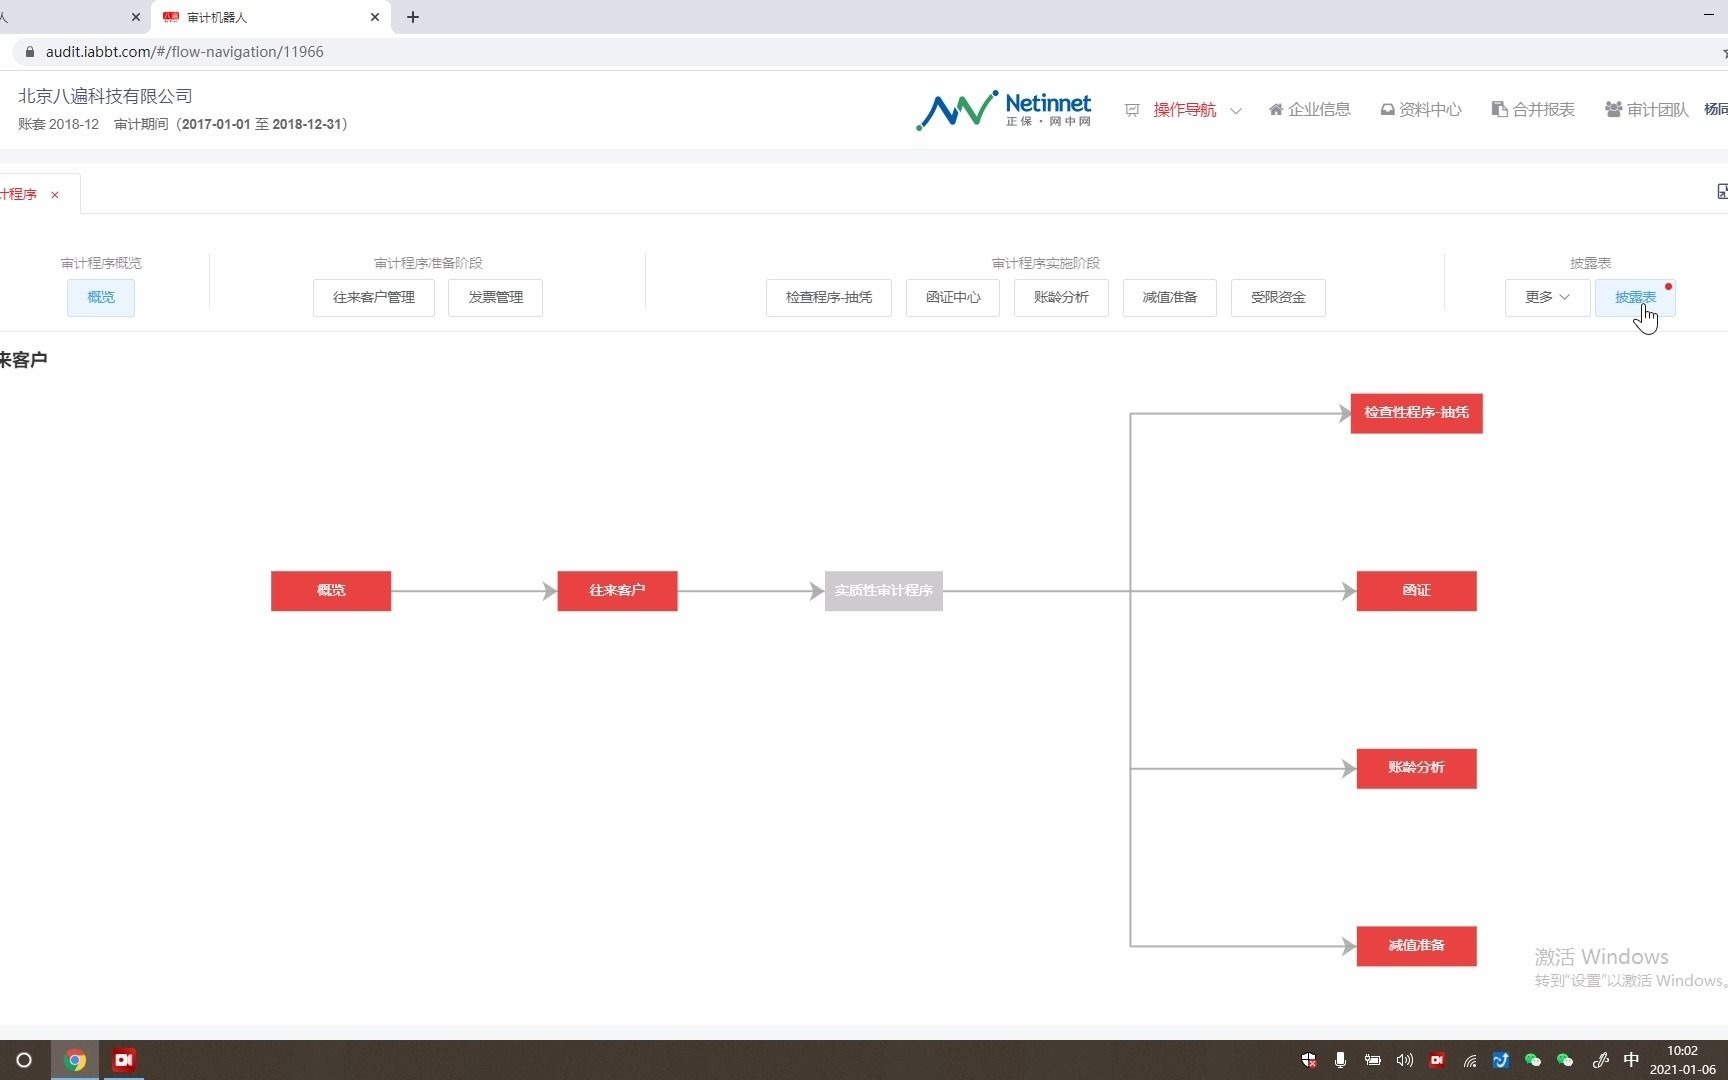Click the company name 北京八遍科技有限公司

point(105,96)
